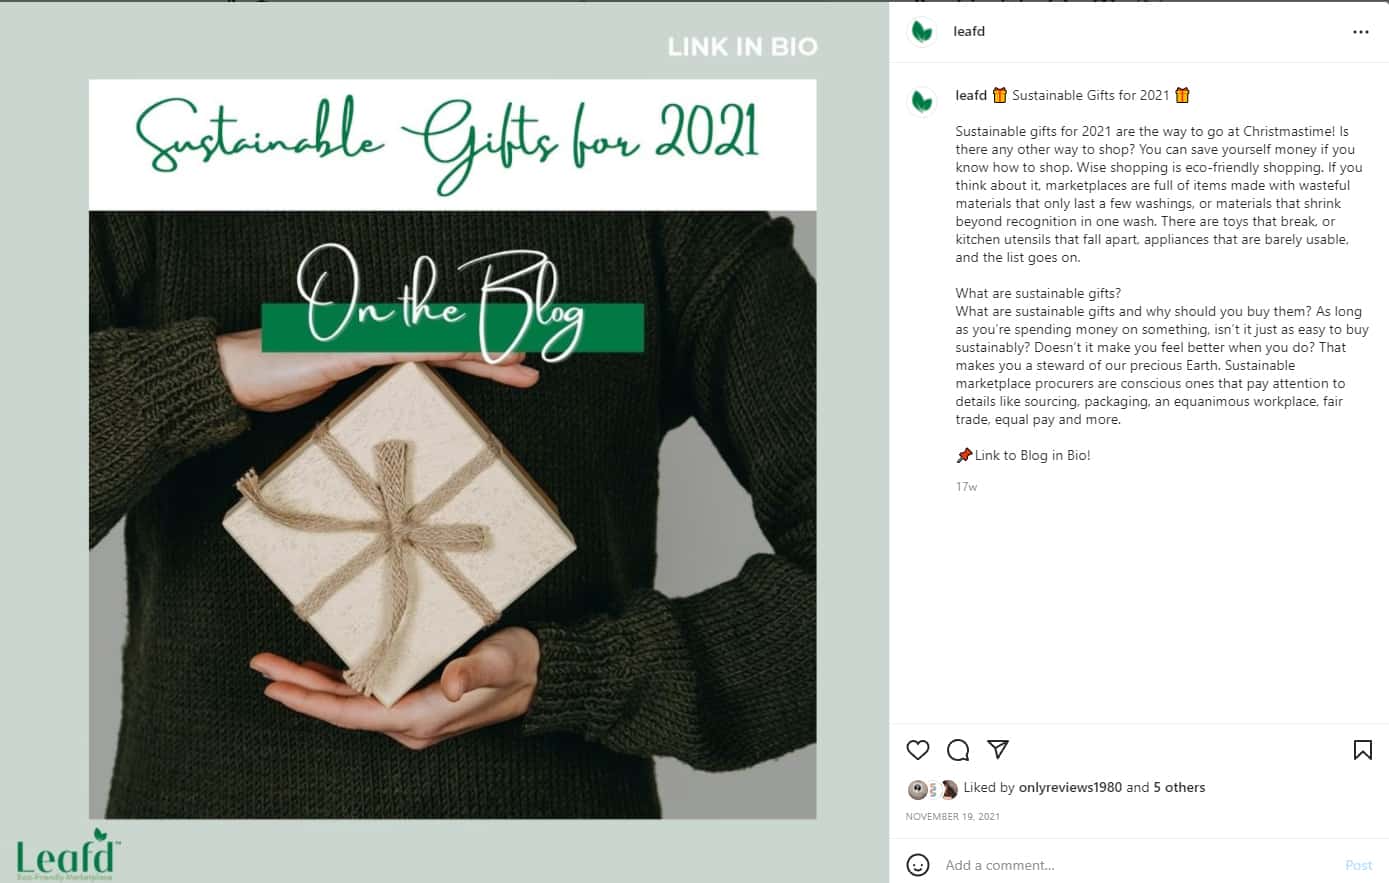The image size is (1389, 883).
Task: Open emoji picker in comment box
Action: (x=918, y=865)
